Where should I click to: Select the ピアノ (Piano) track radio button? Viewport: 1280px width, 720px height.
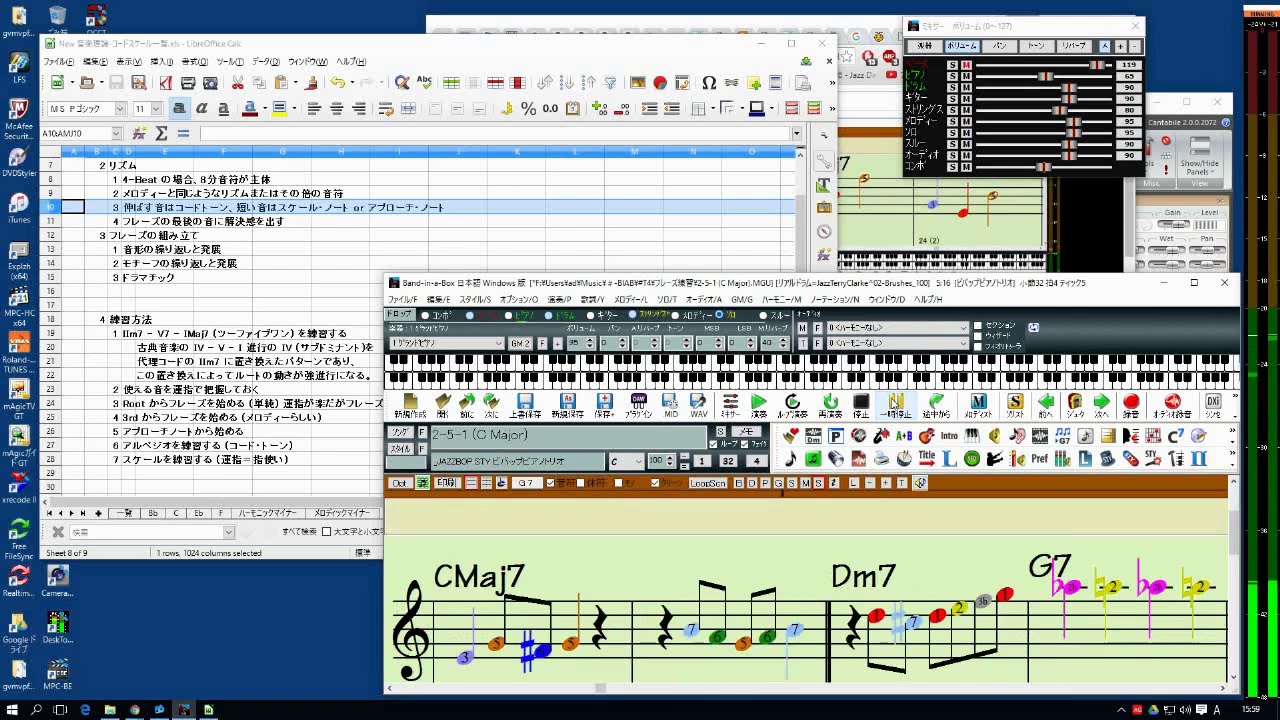509,315
